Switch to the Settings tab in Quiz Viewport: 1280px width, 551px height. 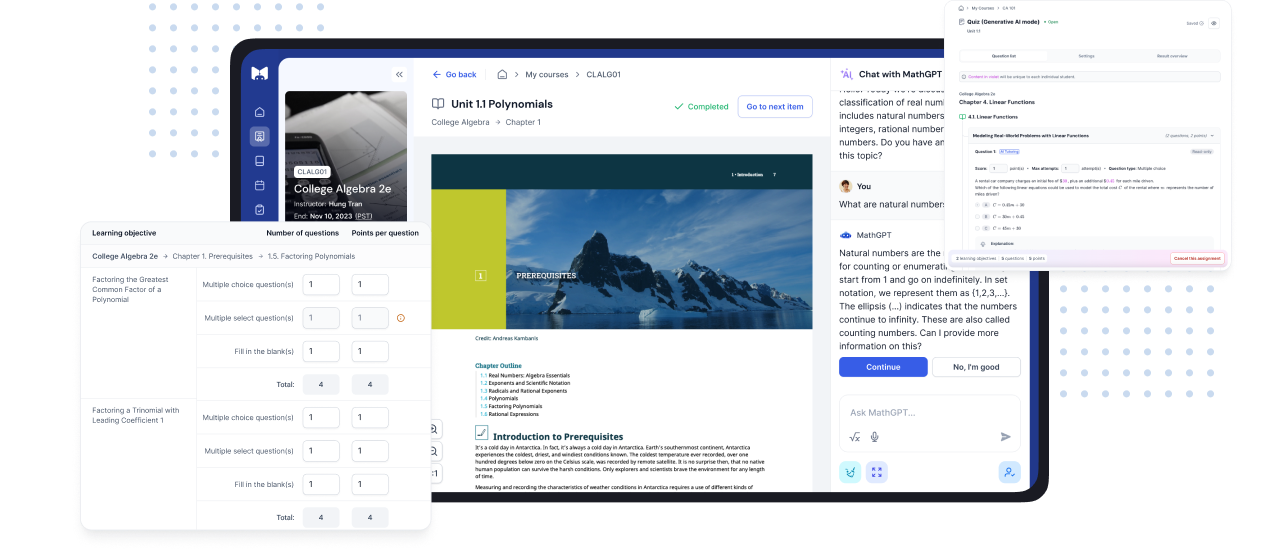click(1086, 56)
